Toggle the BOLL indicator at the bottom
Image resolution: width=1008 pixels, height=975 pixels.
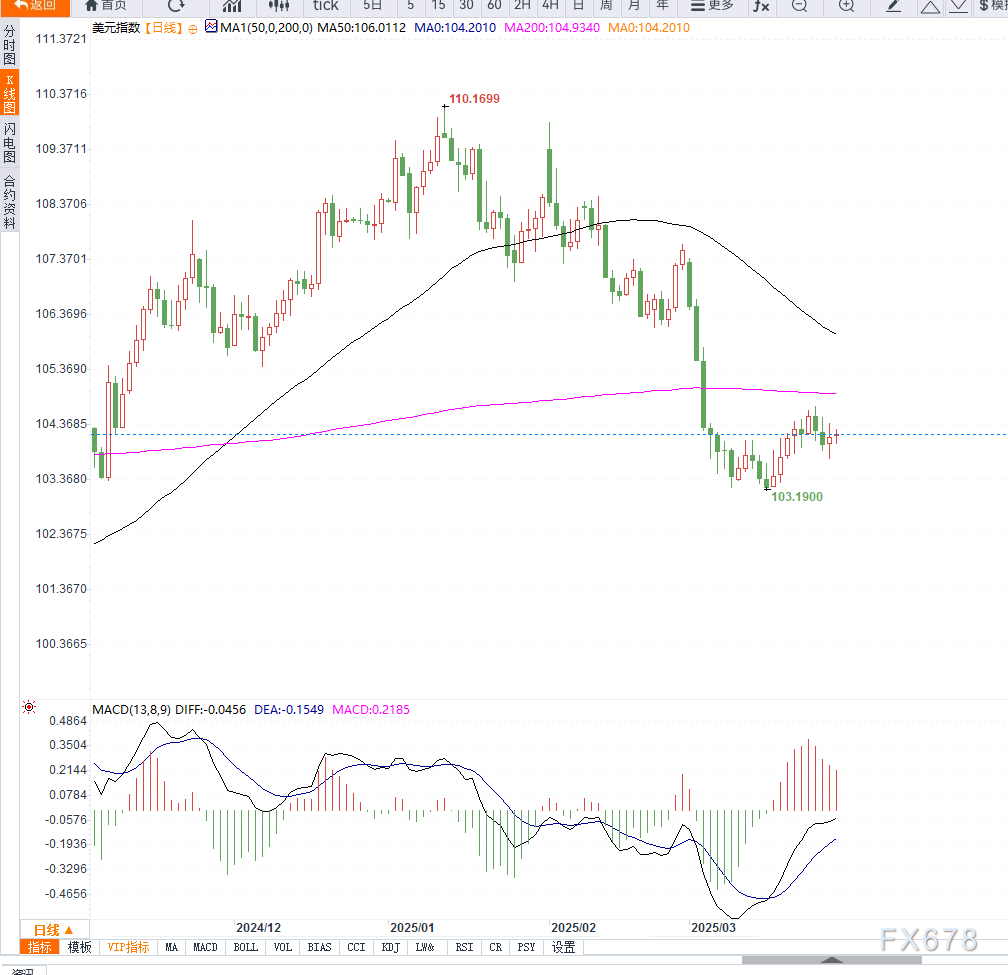(x=245, y=947)
